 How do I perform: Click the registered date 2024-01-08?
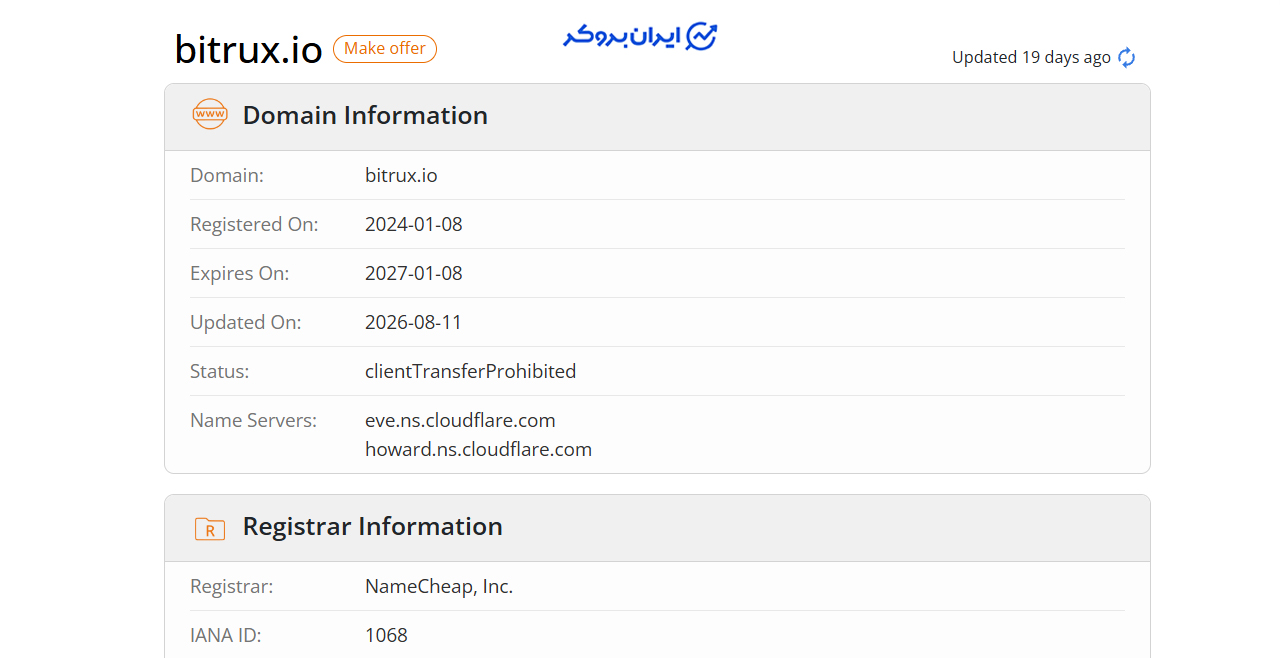point(414,224)
